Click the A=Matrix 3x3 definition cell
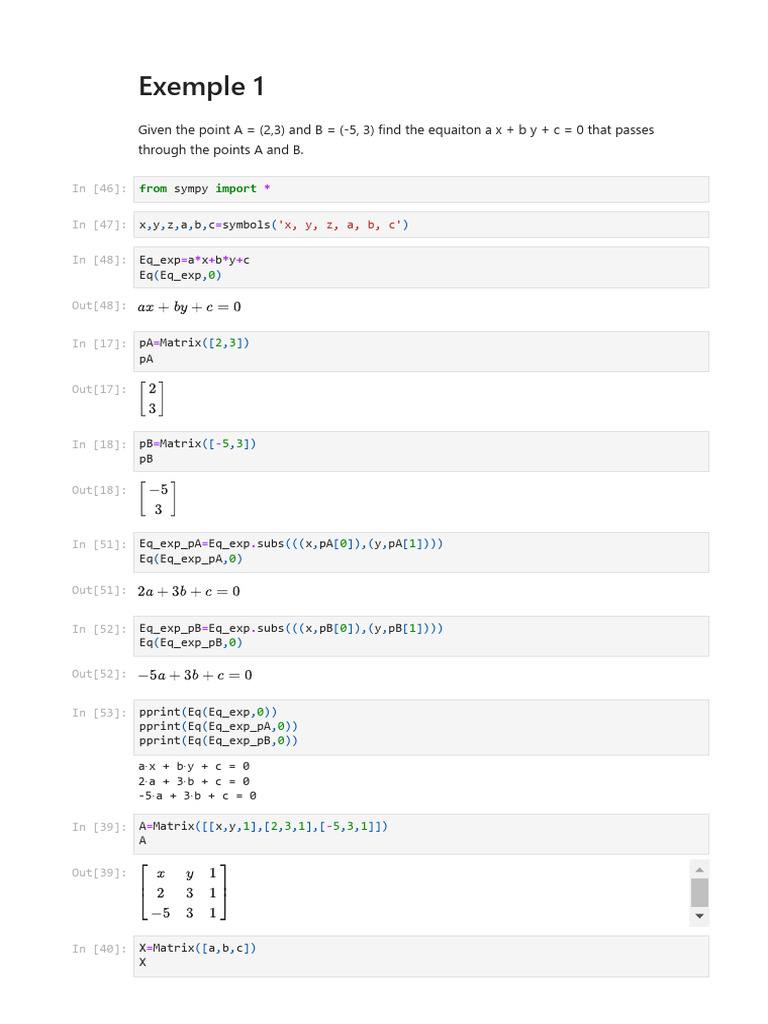Viewport: 768px width, 1024px height. coord(421,833)
